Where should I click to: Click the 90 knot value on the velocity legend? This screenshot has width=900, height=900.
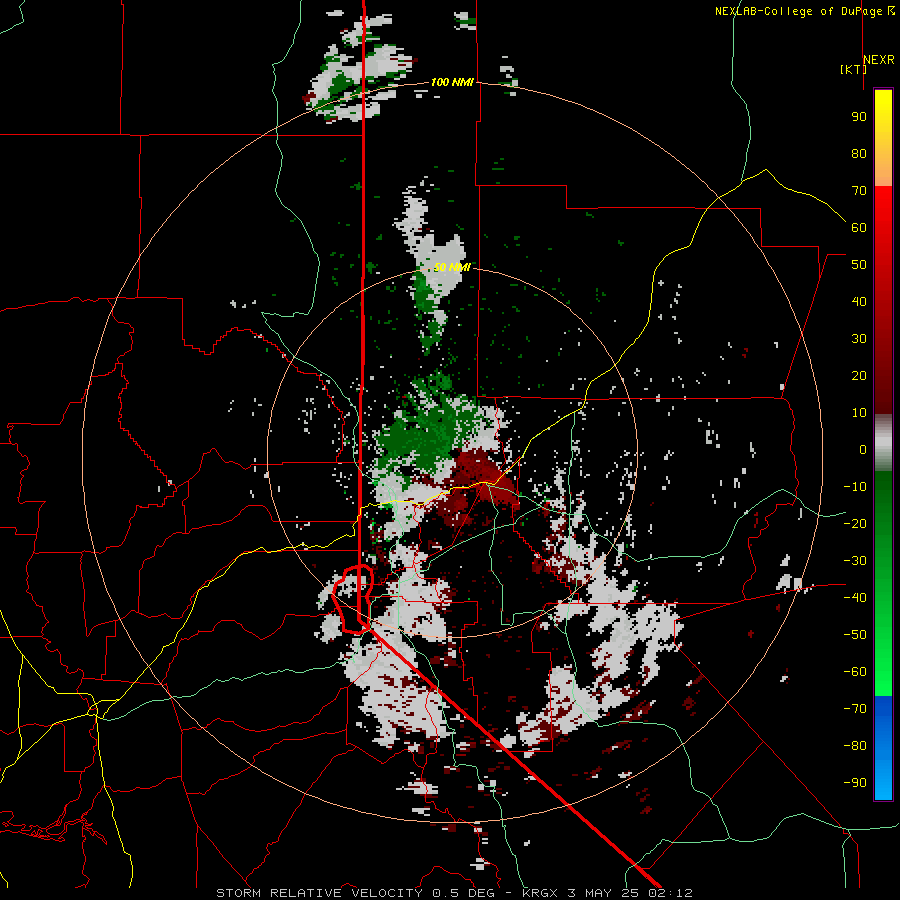point(859,117)
